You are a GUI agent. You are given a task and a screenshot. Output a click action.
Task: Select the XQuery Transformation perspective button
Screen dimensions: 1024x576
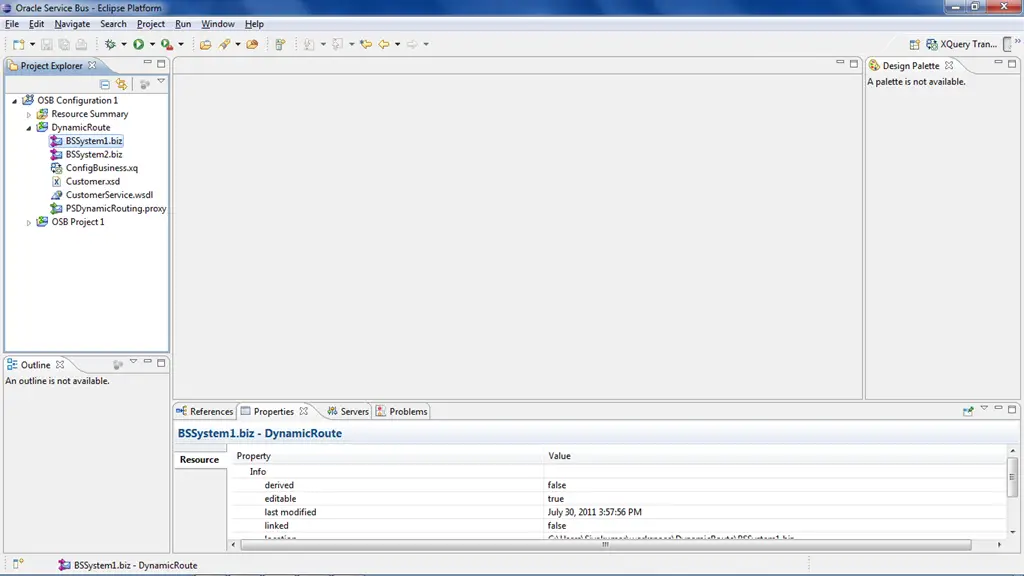tap(962, 44)
